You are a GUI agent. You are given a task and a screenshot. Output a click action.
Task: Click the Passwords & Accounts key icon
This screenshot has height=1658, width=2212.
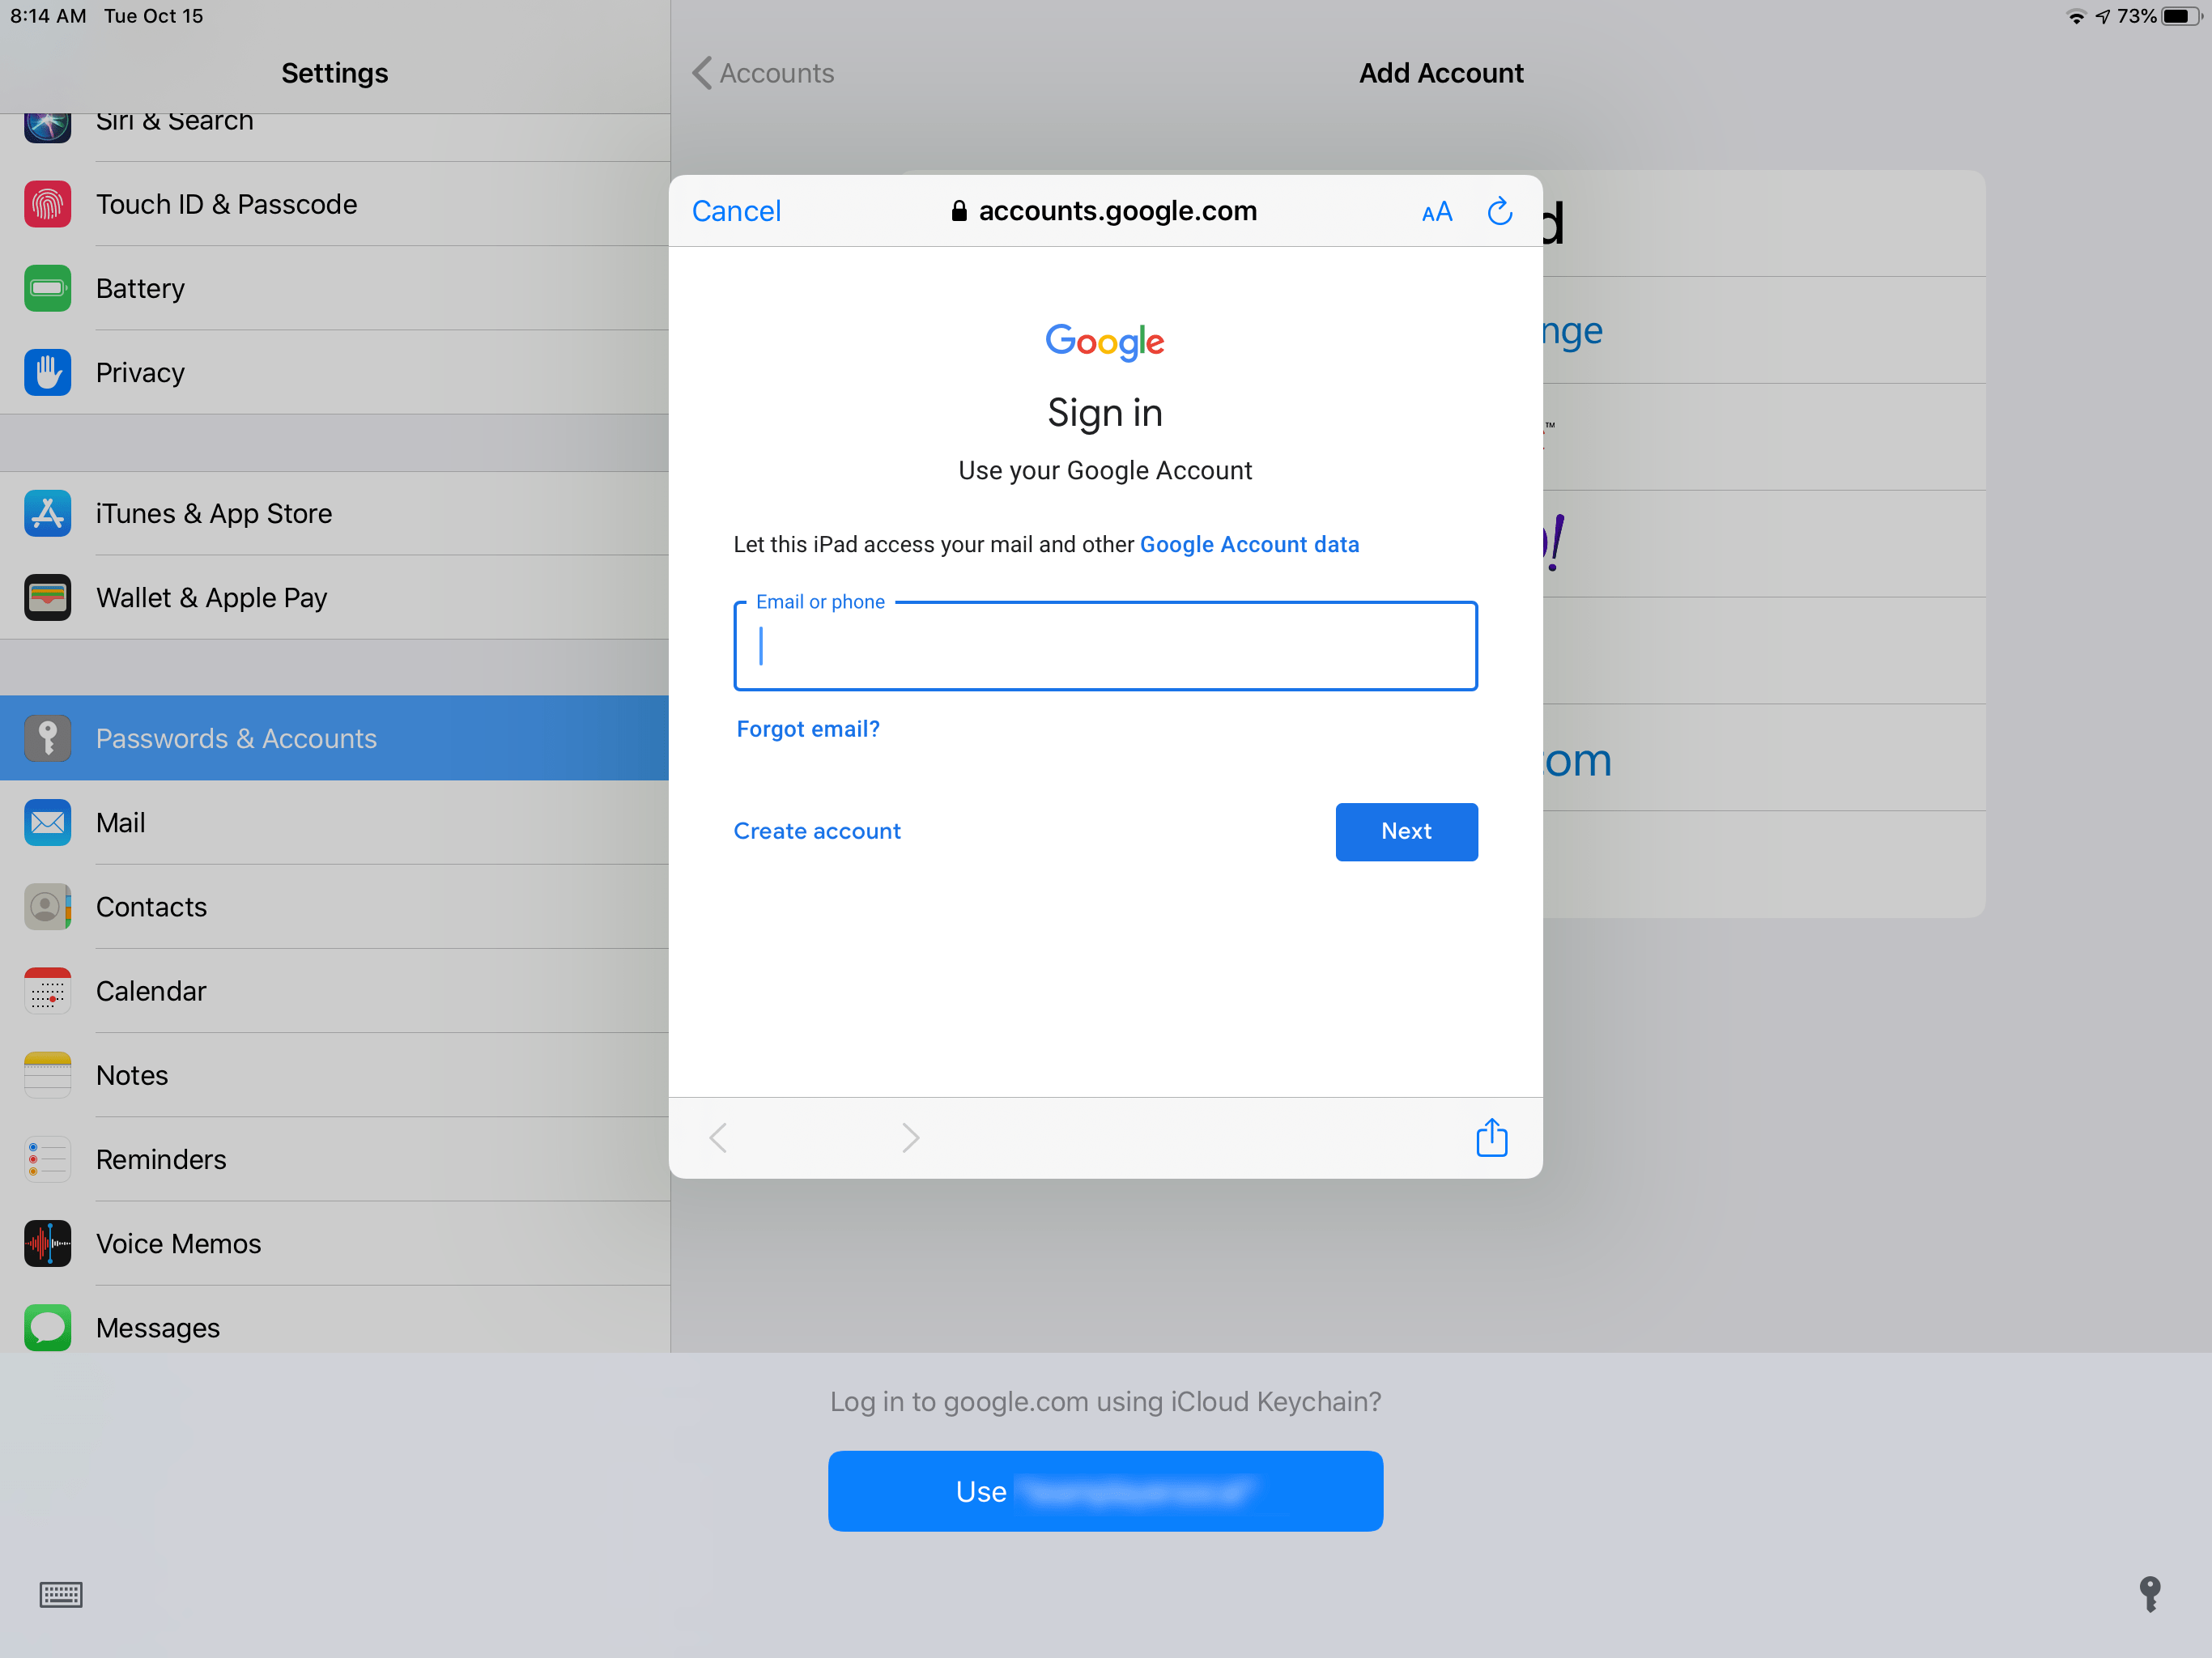pyautogui.click(x=45, y=738)
